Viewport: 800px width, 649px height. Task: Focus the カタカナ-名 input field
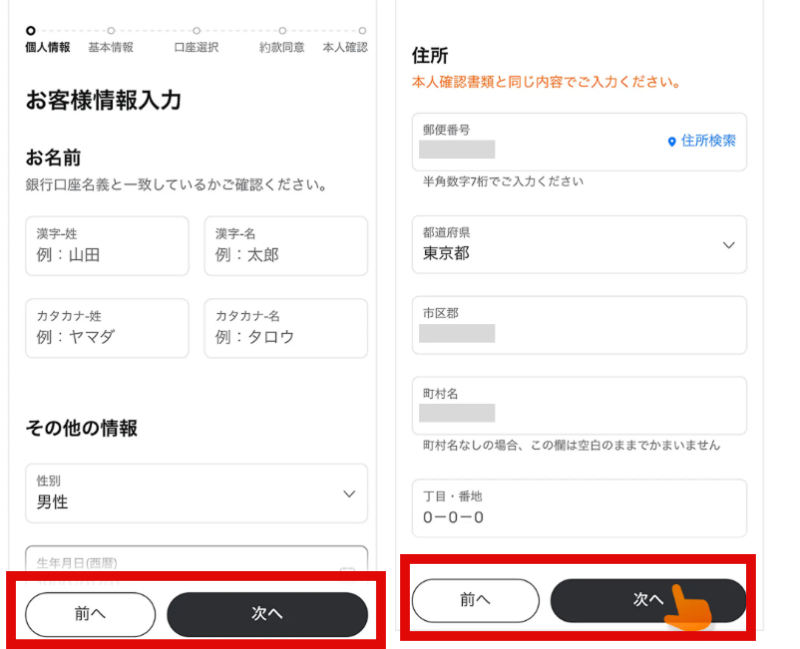coord(286,328)
